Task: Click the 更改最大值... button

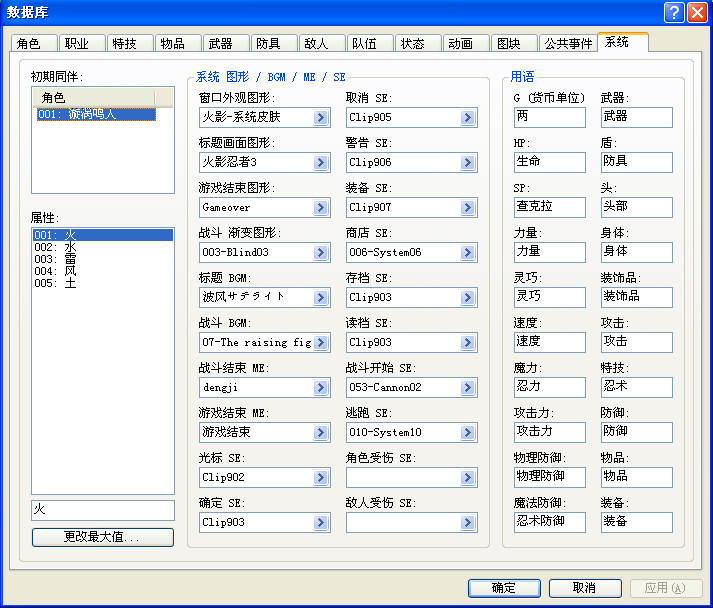Action: (103, 537)
